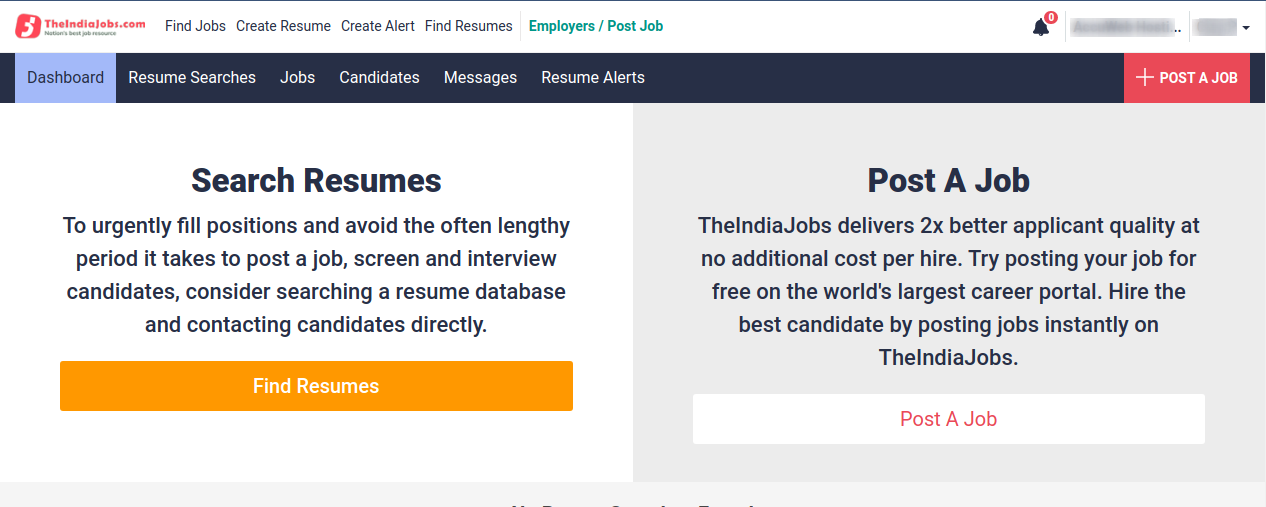Go to the Candidates tab
The height and width of the screenshot is (507, 1266).
[379, 78]
